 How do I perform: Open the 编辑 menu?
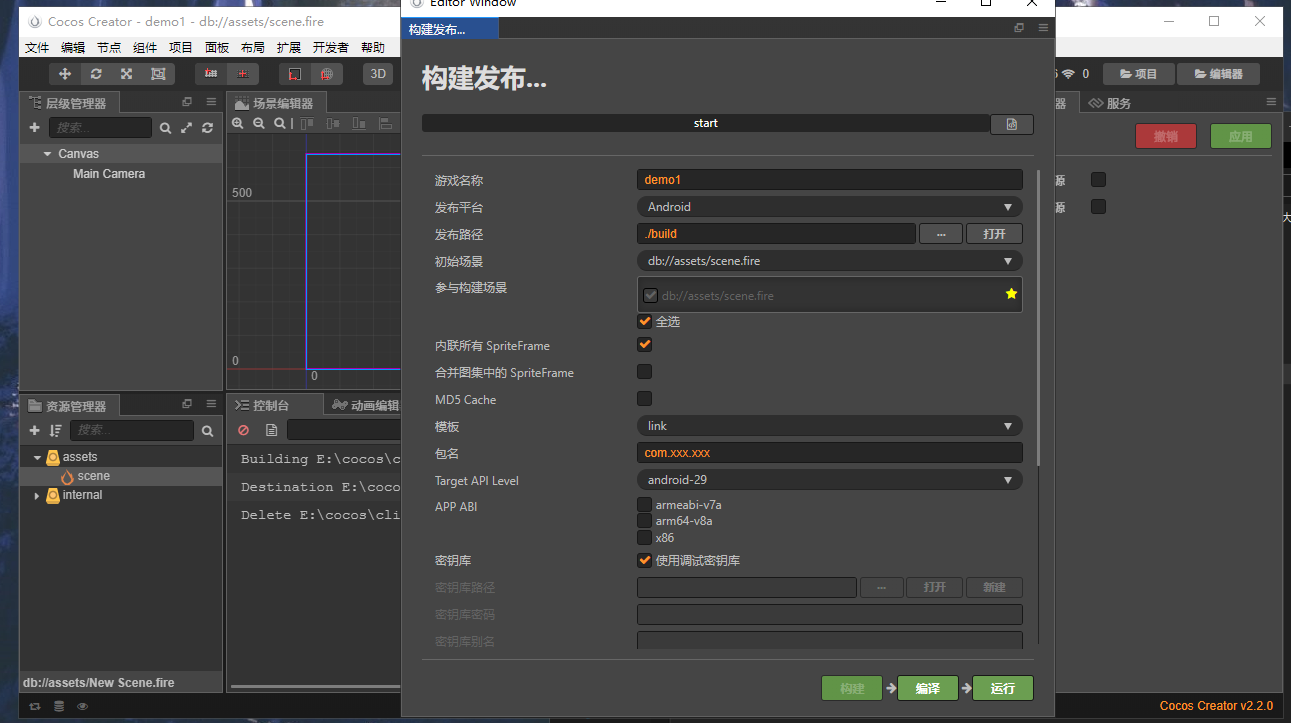pos(73,47)
